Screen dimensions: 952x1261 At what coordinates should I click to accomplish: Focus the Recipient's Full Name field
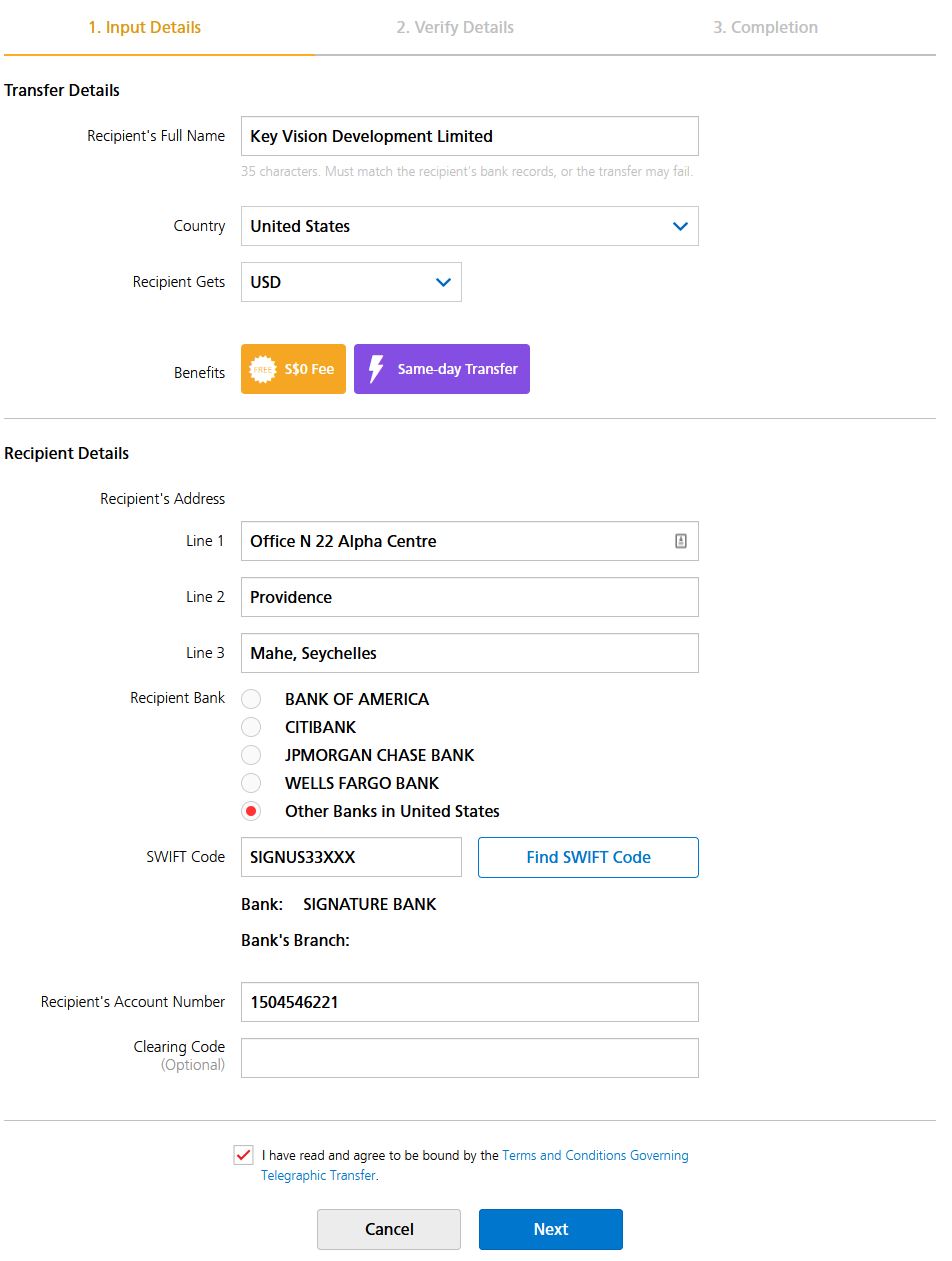click(470, 136)
